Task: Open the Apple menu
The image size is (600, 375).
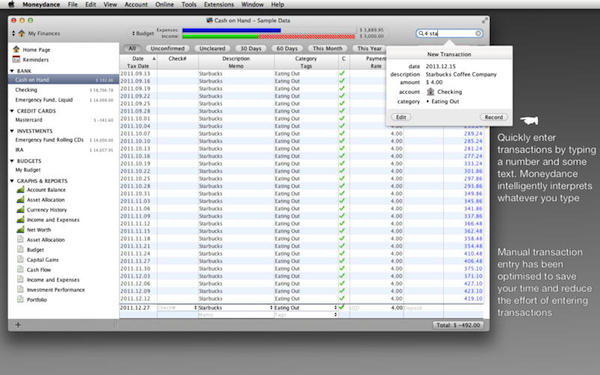Action: (11, 5)
